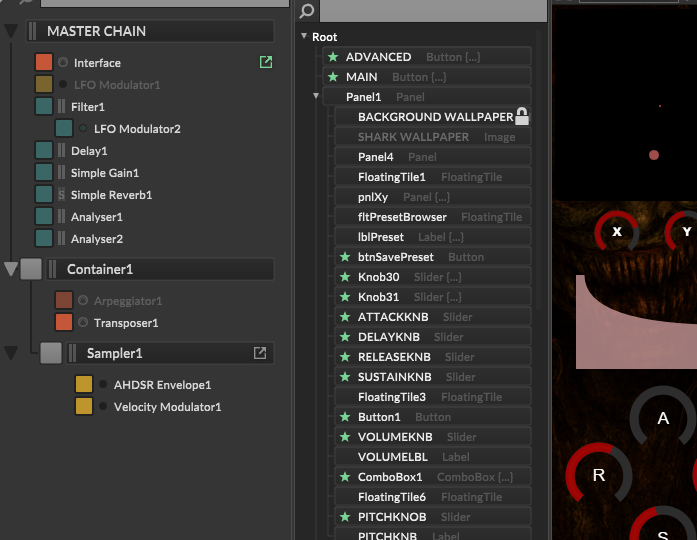Collapse the Panel1 node

coord(316,97)
